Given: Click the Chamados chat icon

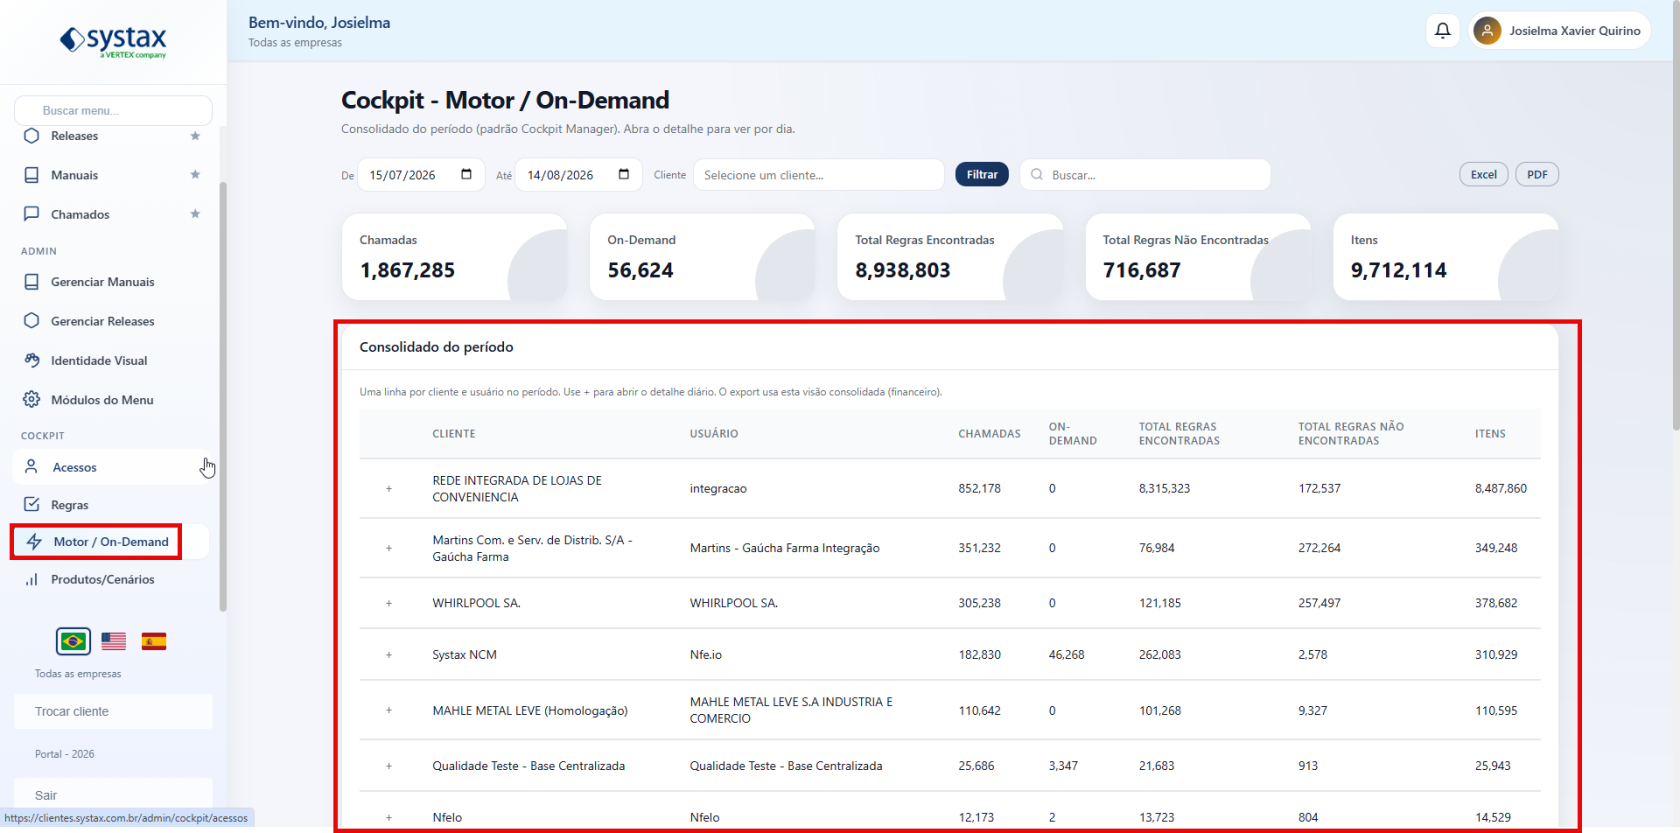Looking at the screenshot, I should point(31,214).
